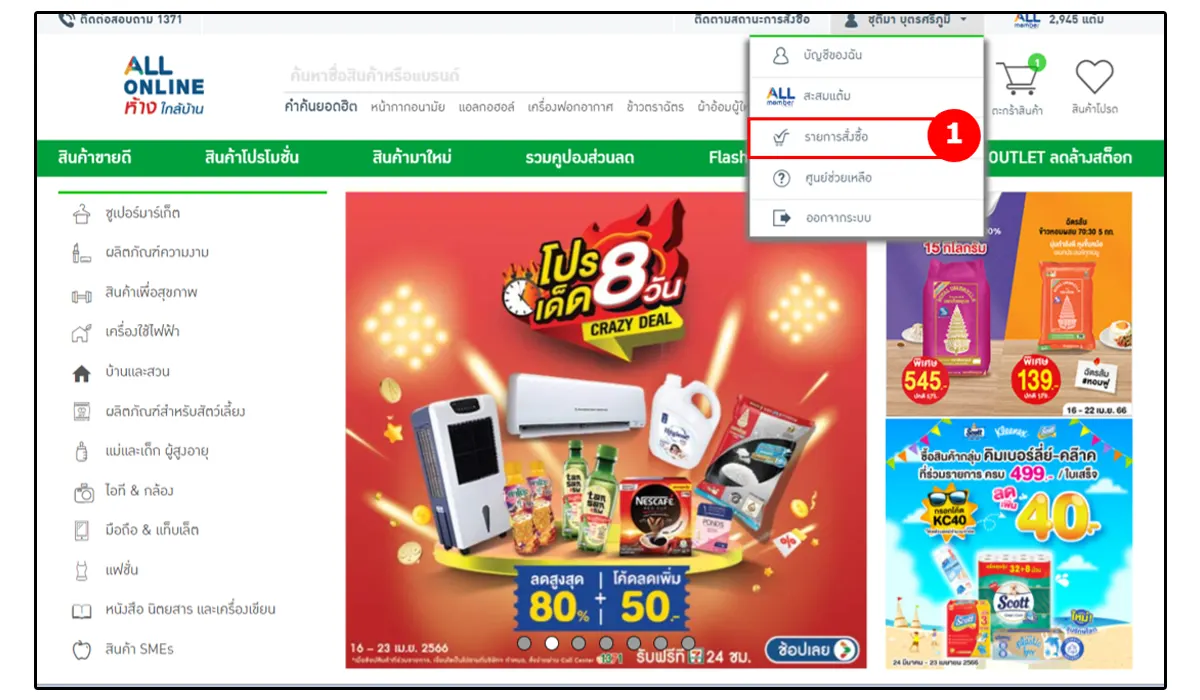Click the help center question mark icon

[782, 178]
